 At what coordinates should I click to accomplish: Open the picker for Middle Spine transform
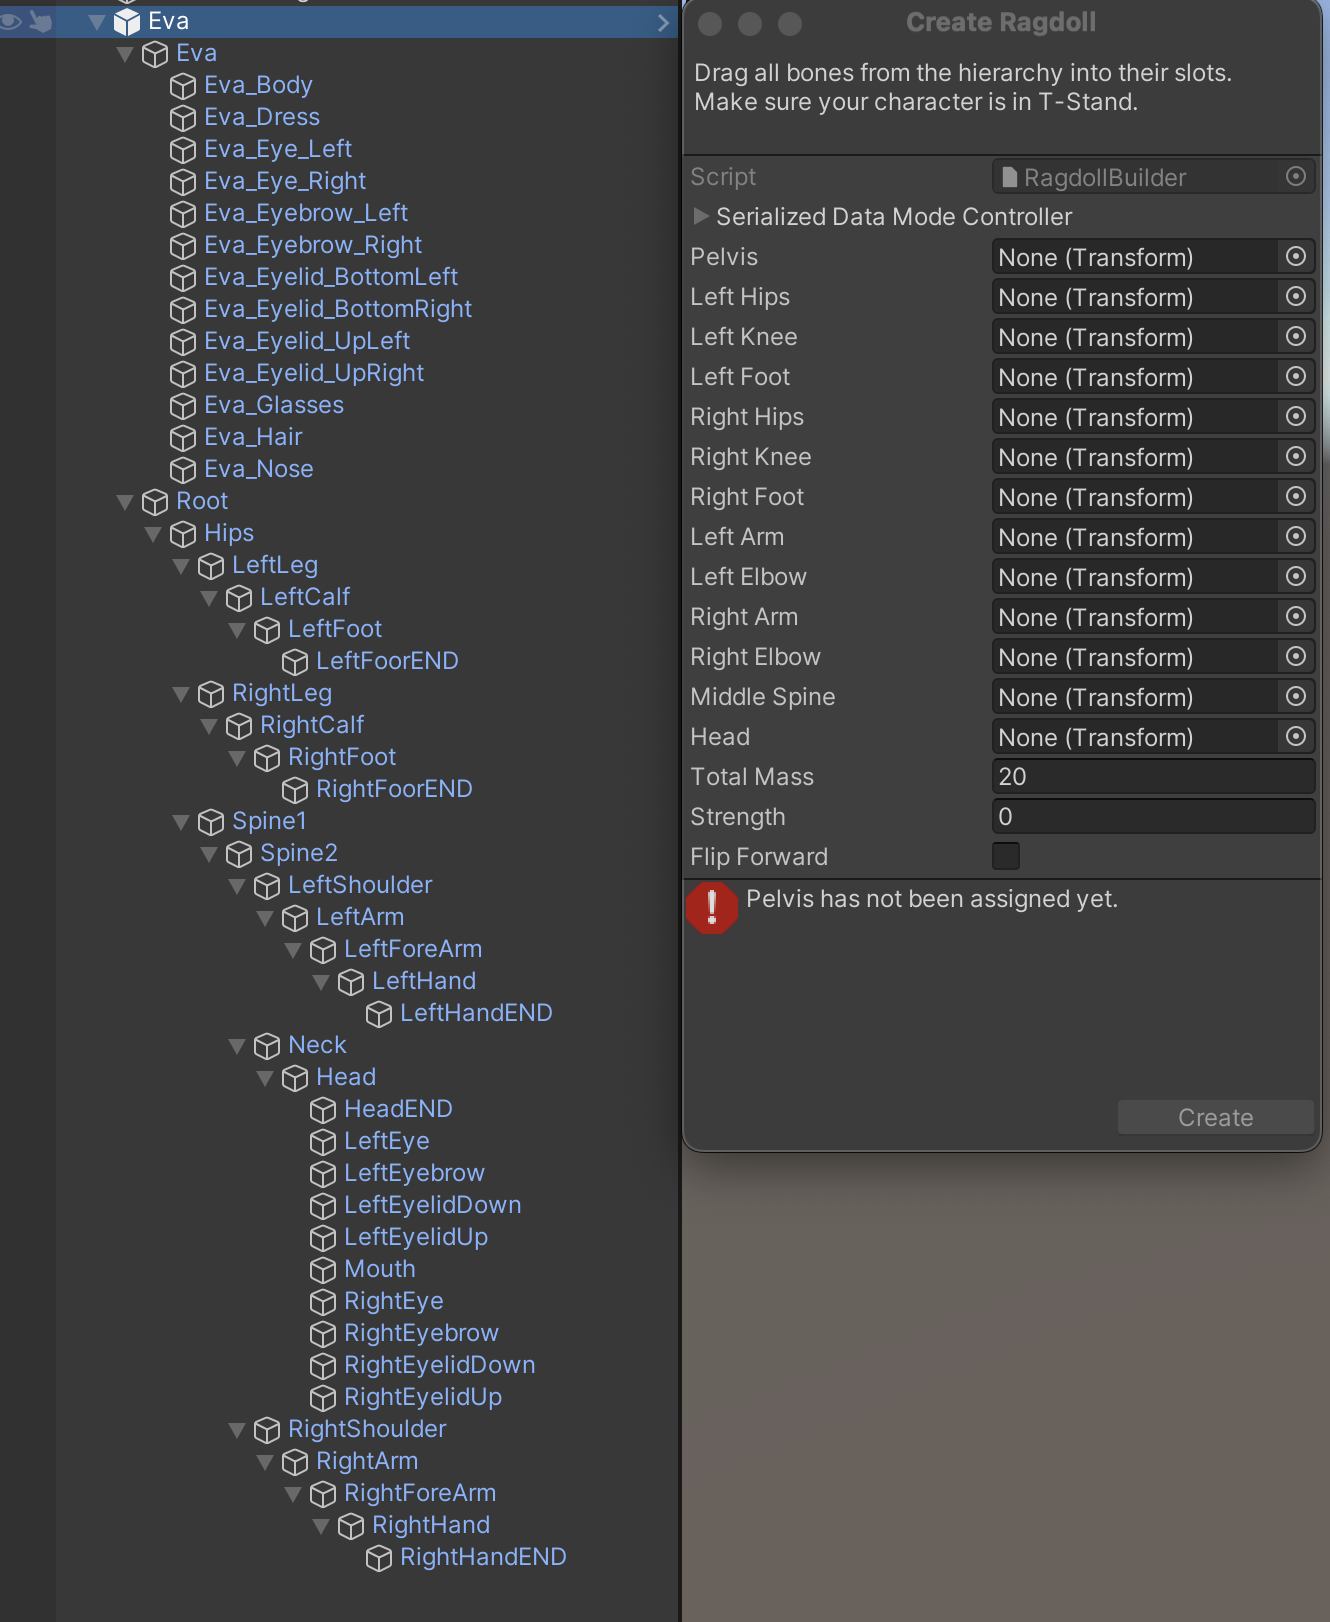pyautogui.click(x=1295, y=697)
